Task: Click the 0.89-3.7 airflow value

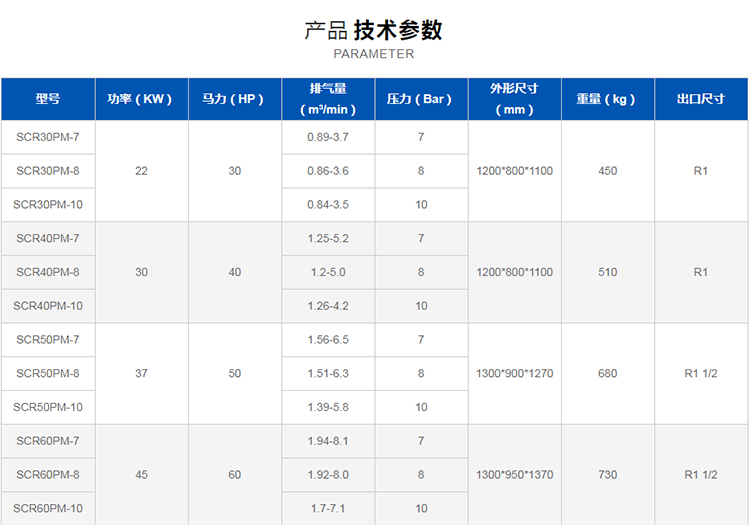Action: coord(327,137)
